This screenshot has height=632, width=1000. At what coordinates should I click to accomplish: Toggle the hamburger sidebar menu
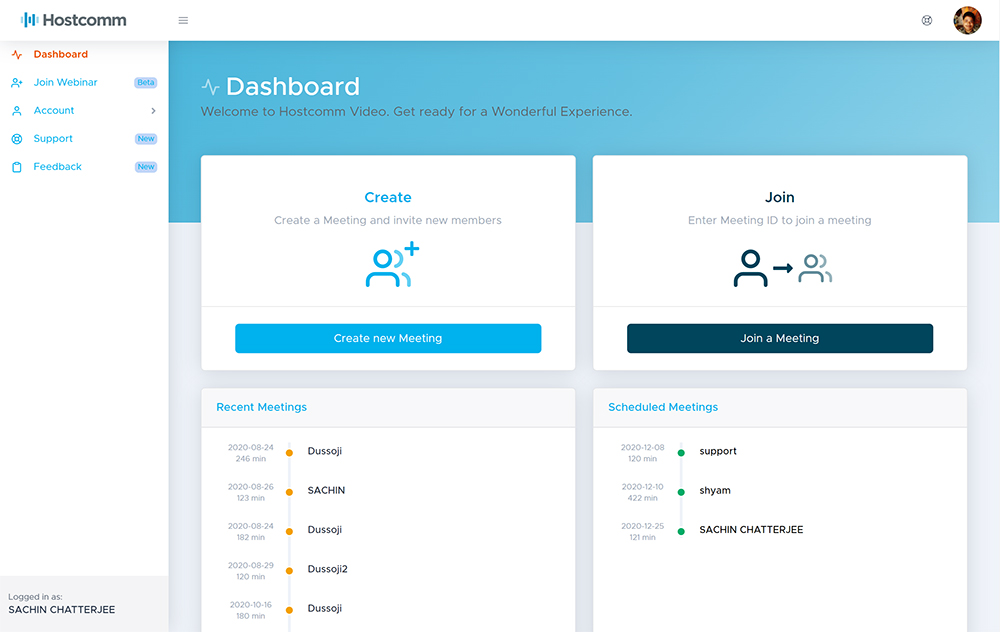click(183, 20)
